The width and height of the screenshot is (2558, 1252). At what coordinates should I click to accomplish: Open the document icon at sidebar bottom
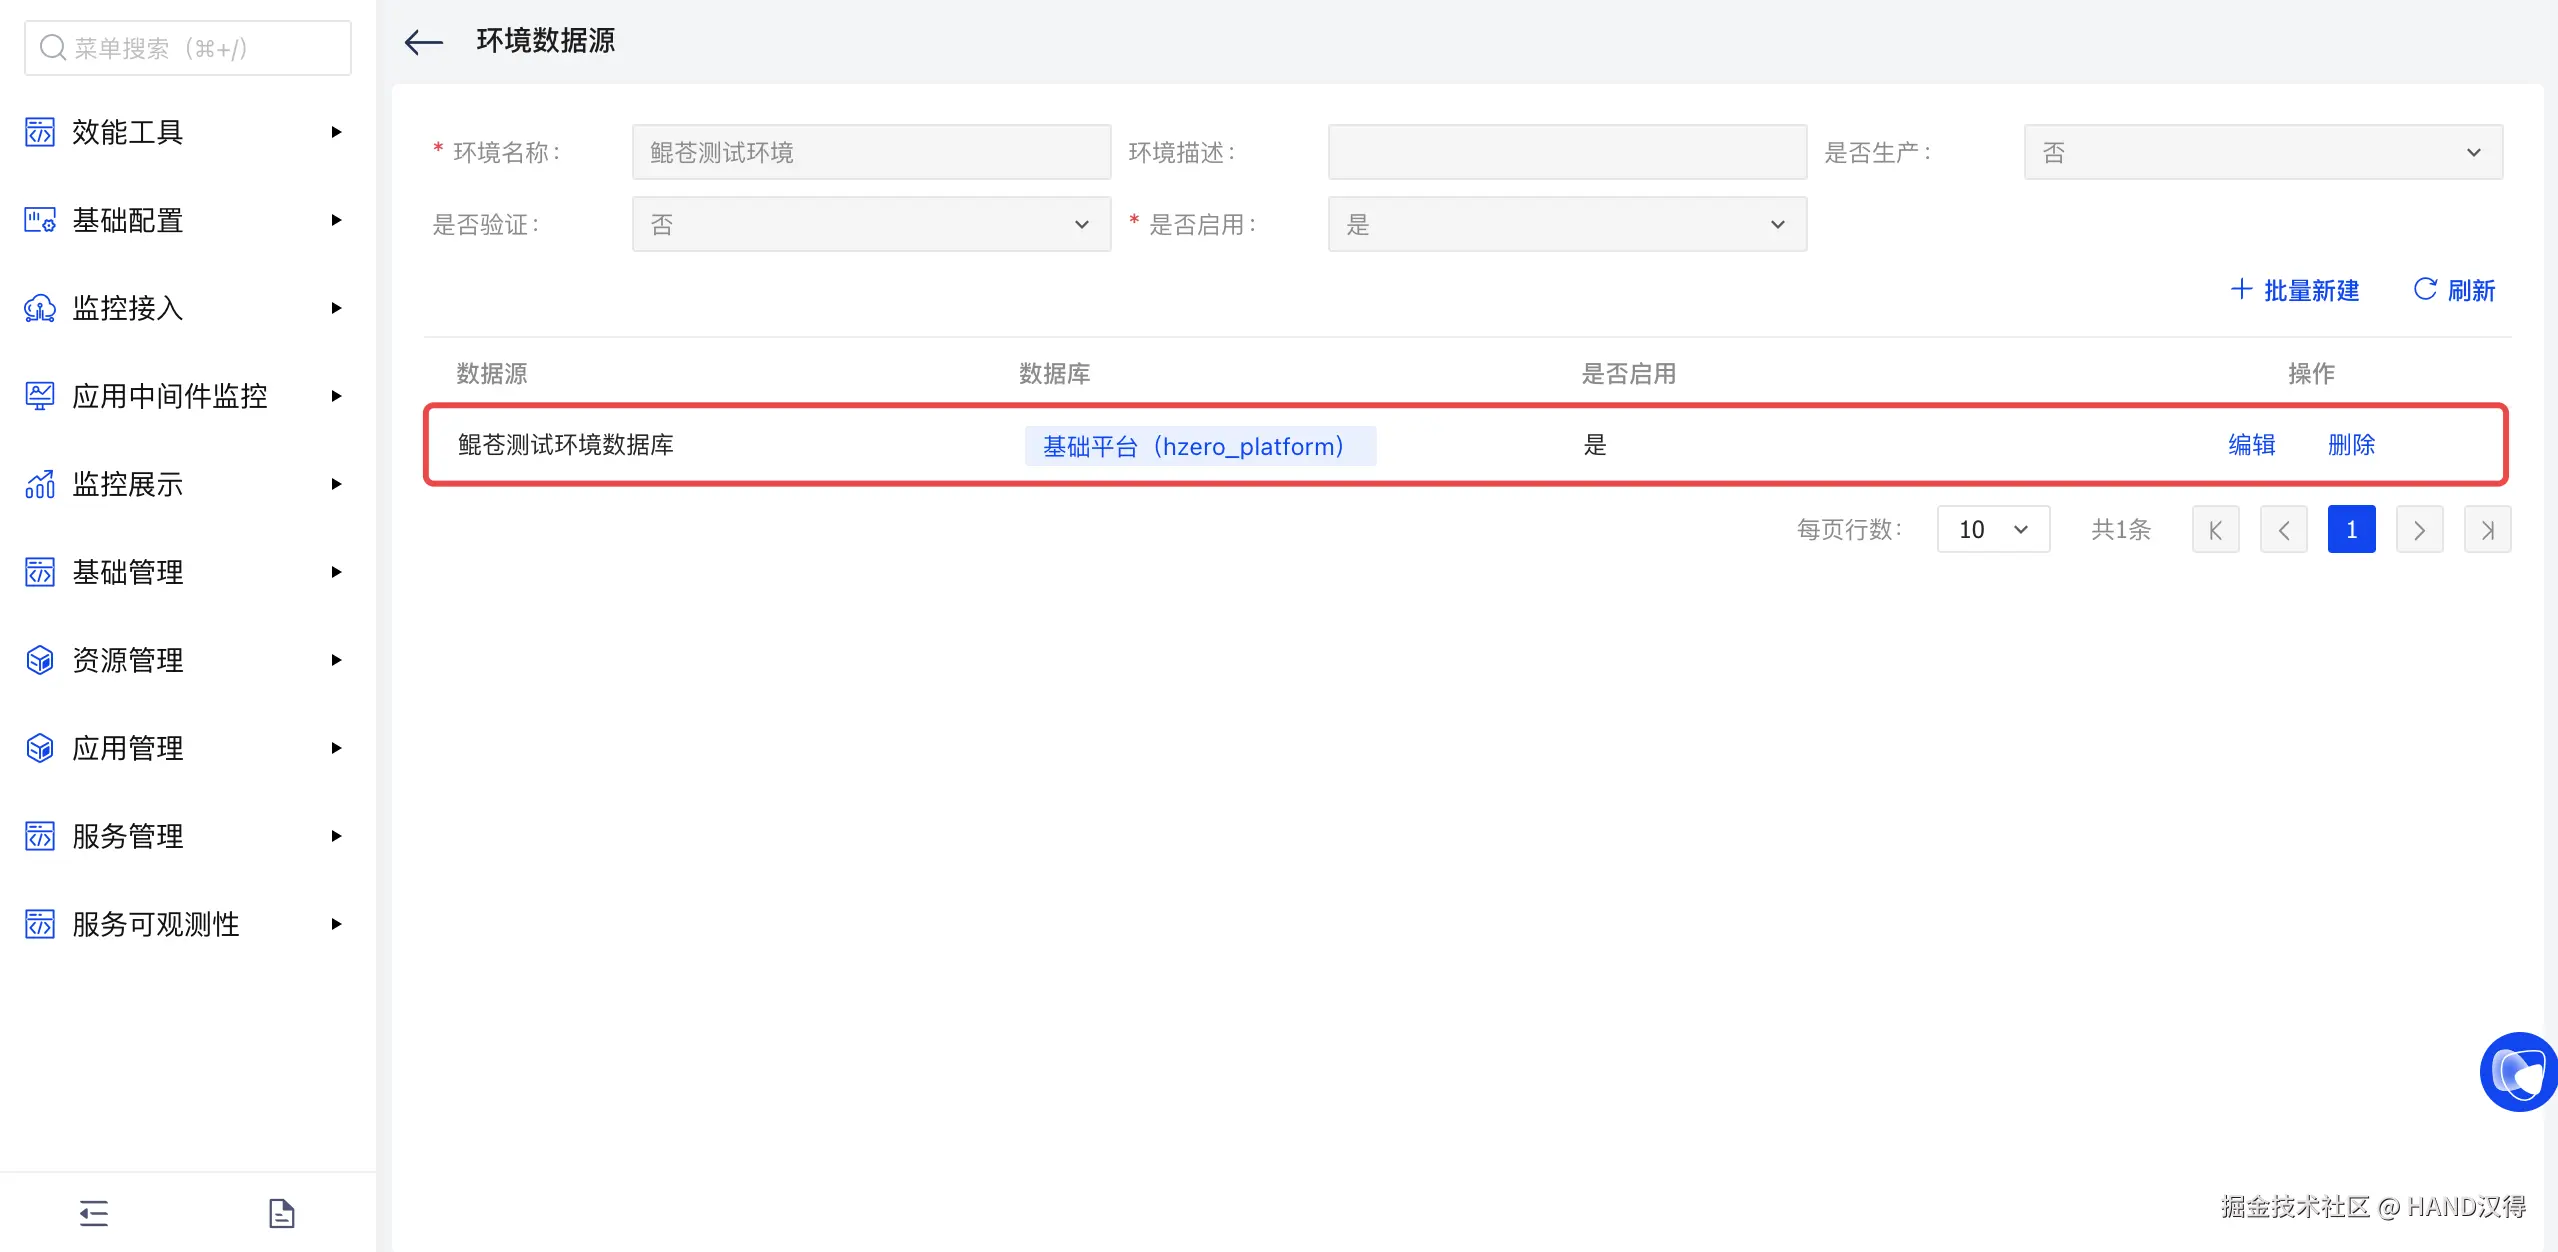pos(281,1213)
